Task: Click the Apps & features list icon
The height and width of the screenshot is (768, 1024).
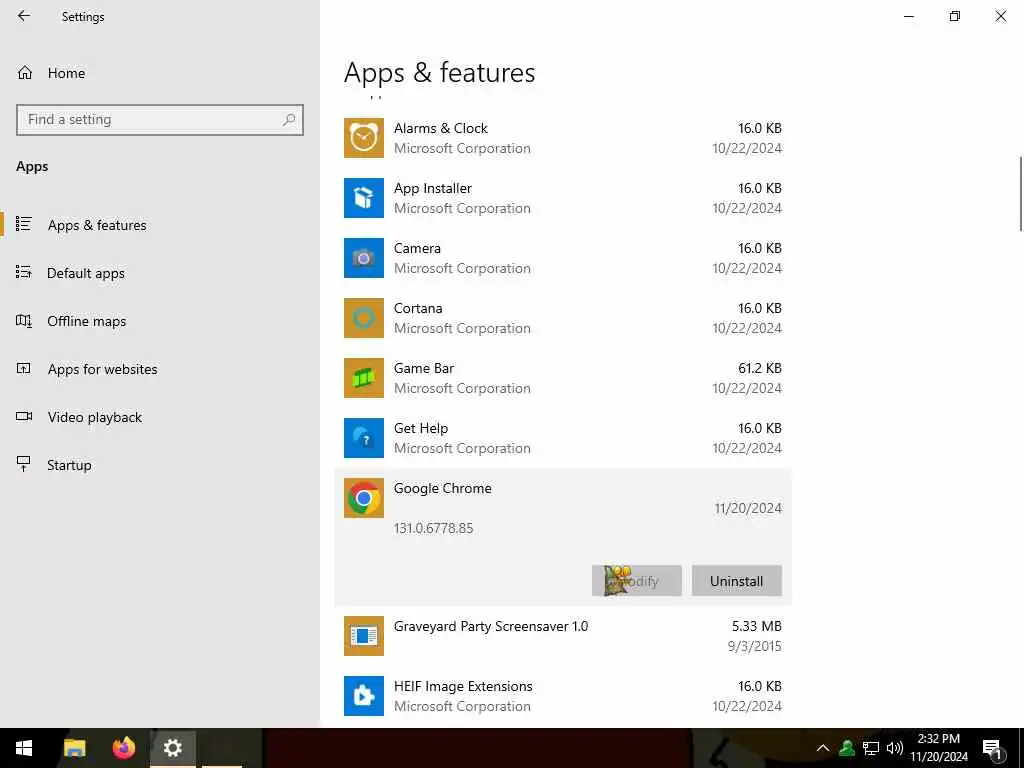Action: point(24,224)
